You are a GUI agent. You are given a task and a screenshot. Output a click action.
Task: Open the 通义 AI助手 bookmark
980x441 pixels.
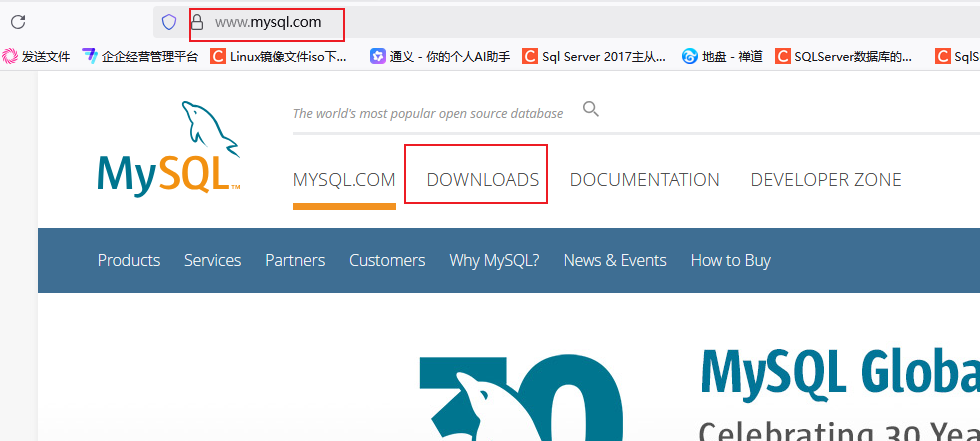pos(440,57)
